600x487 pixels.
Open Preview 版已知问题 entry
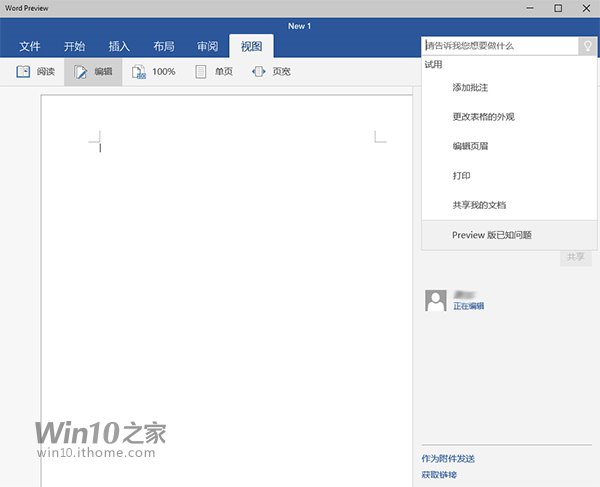[509, 235]
